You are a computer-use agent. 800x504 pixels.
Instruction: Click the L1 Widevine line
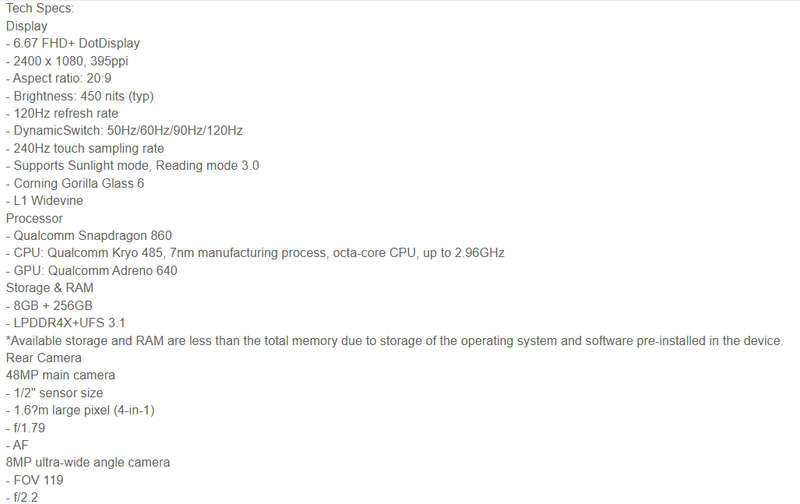coord(44,200)
